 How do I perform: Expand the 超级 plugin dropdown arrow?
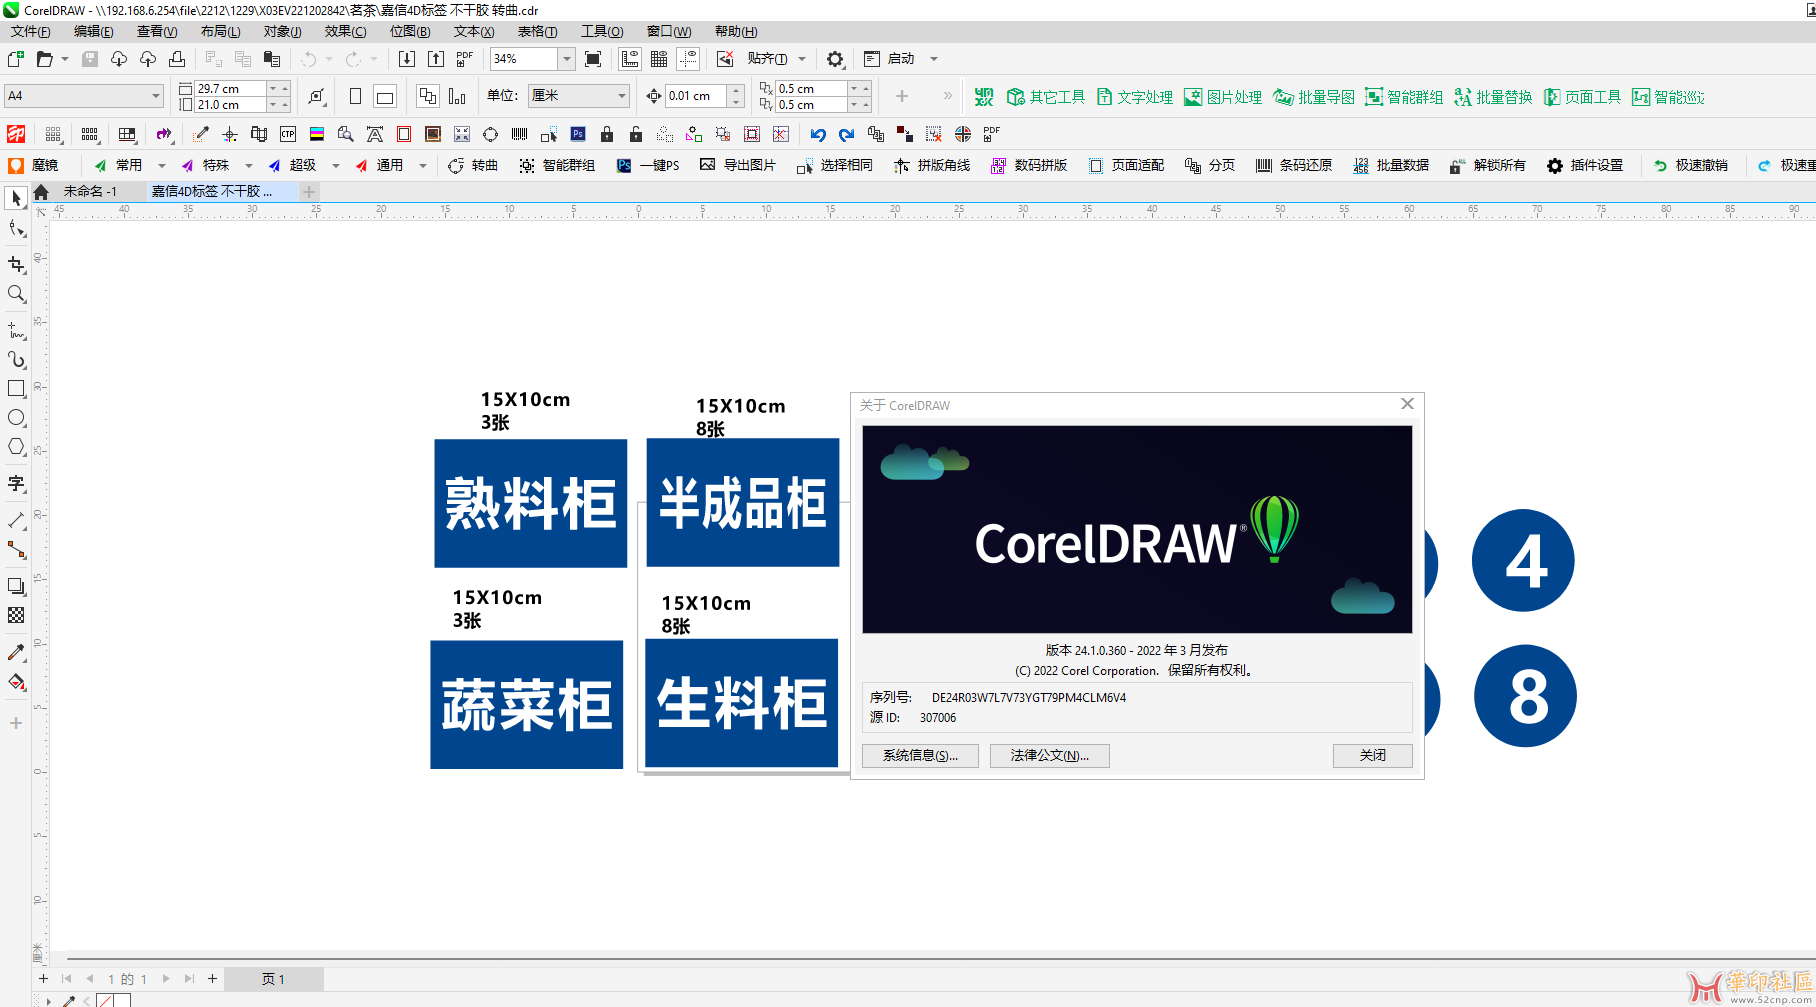[336, 166]
